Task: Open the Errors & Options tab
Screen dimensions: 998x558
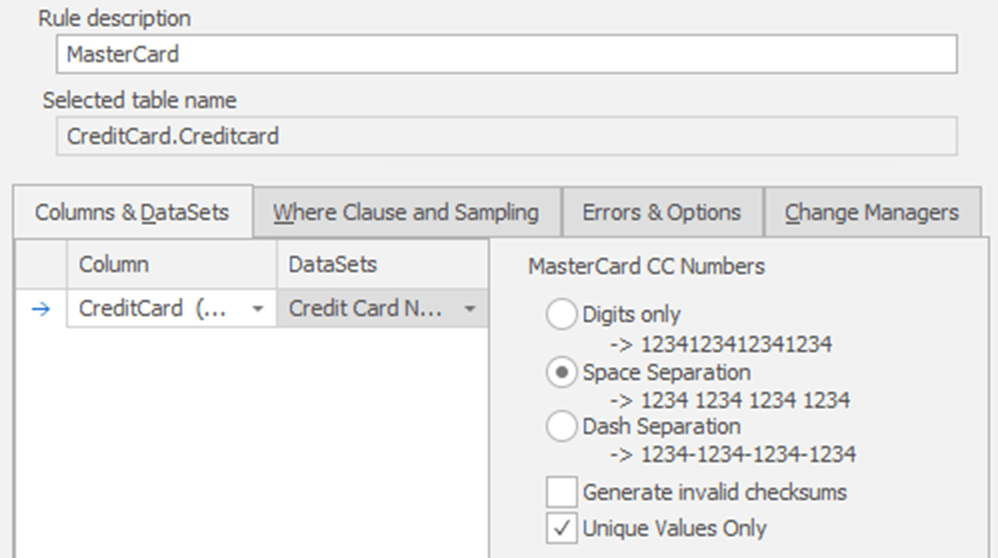Action: click(662, 213)
